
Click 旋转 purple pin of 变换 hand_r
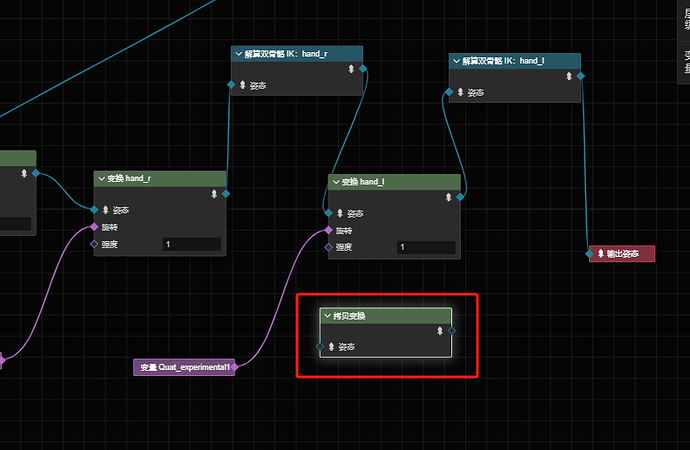click(94, 227)
